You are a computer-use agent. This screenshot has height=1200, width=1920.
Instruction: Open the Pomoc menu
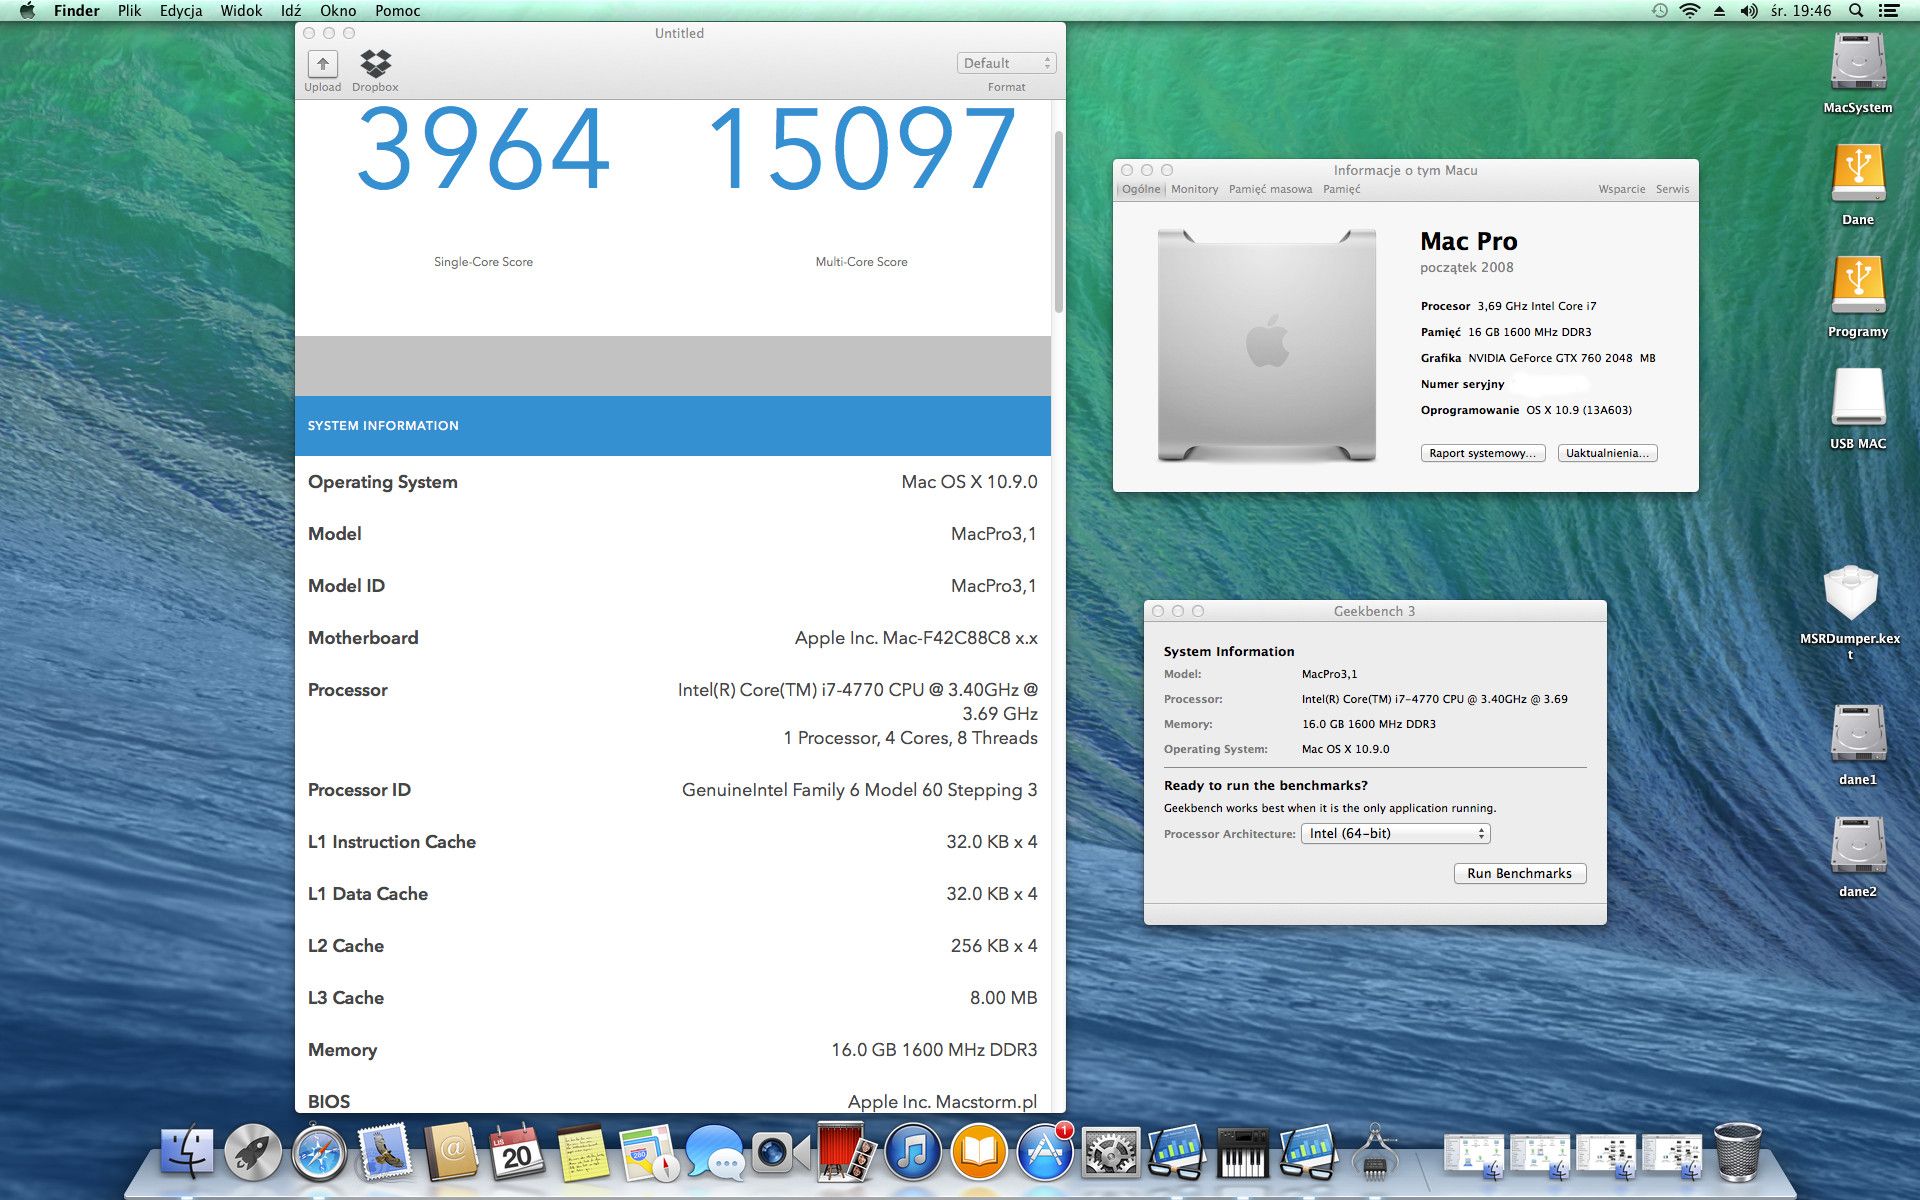(397, 11)
